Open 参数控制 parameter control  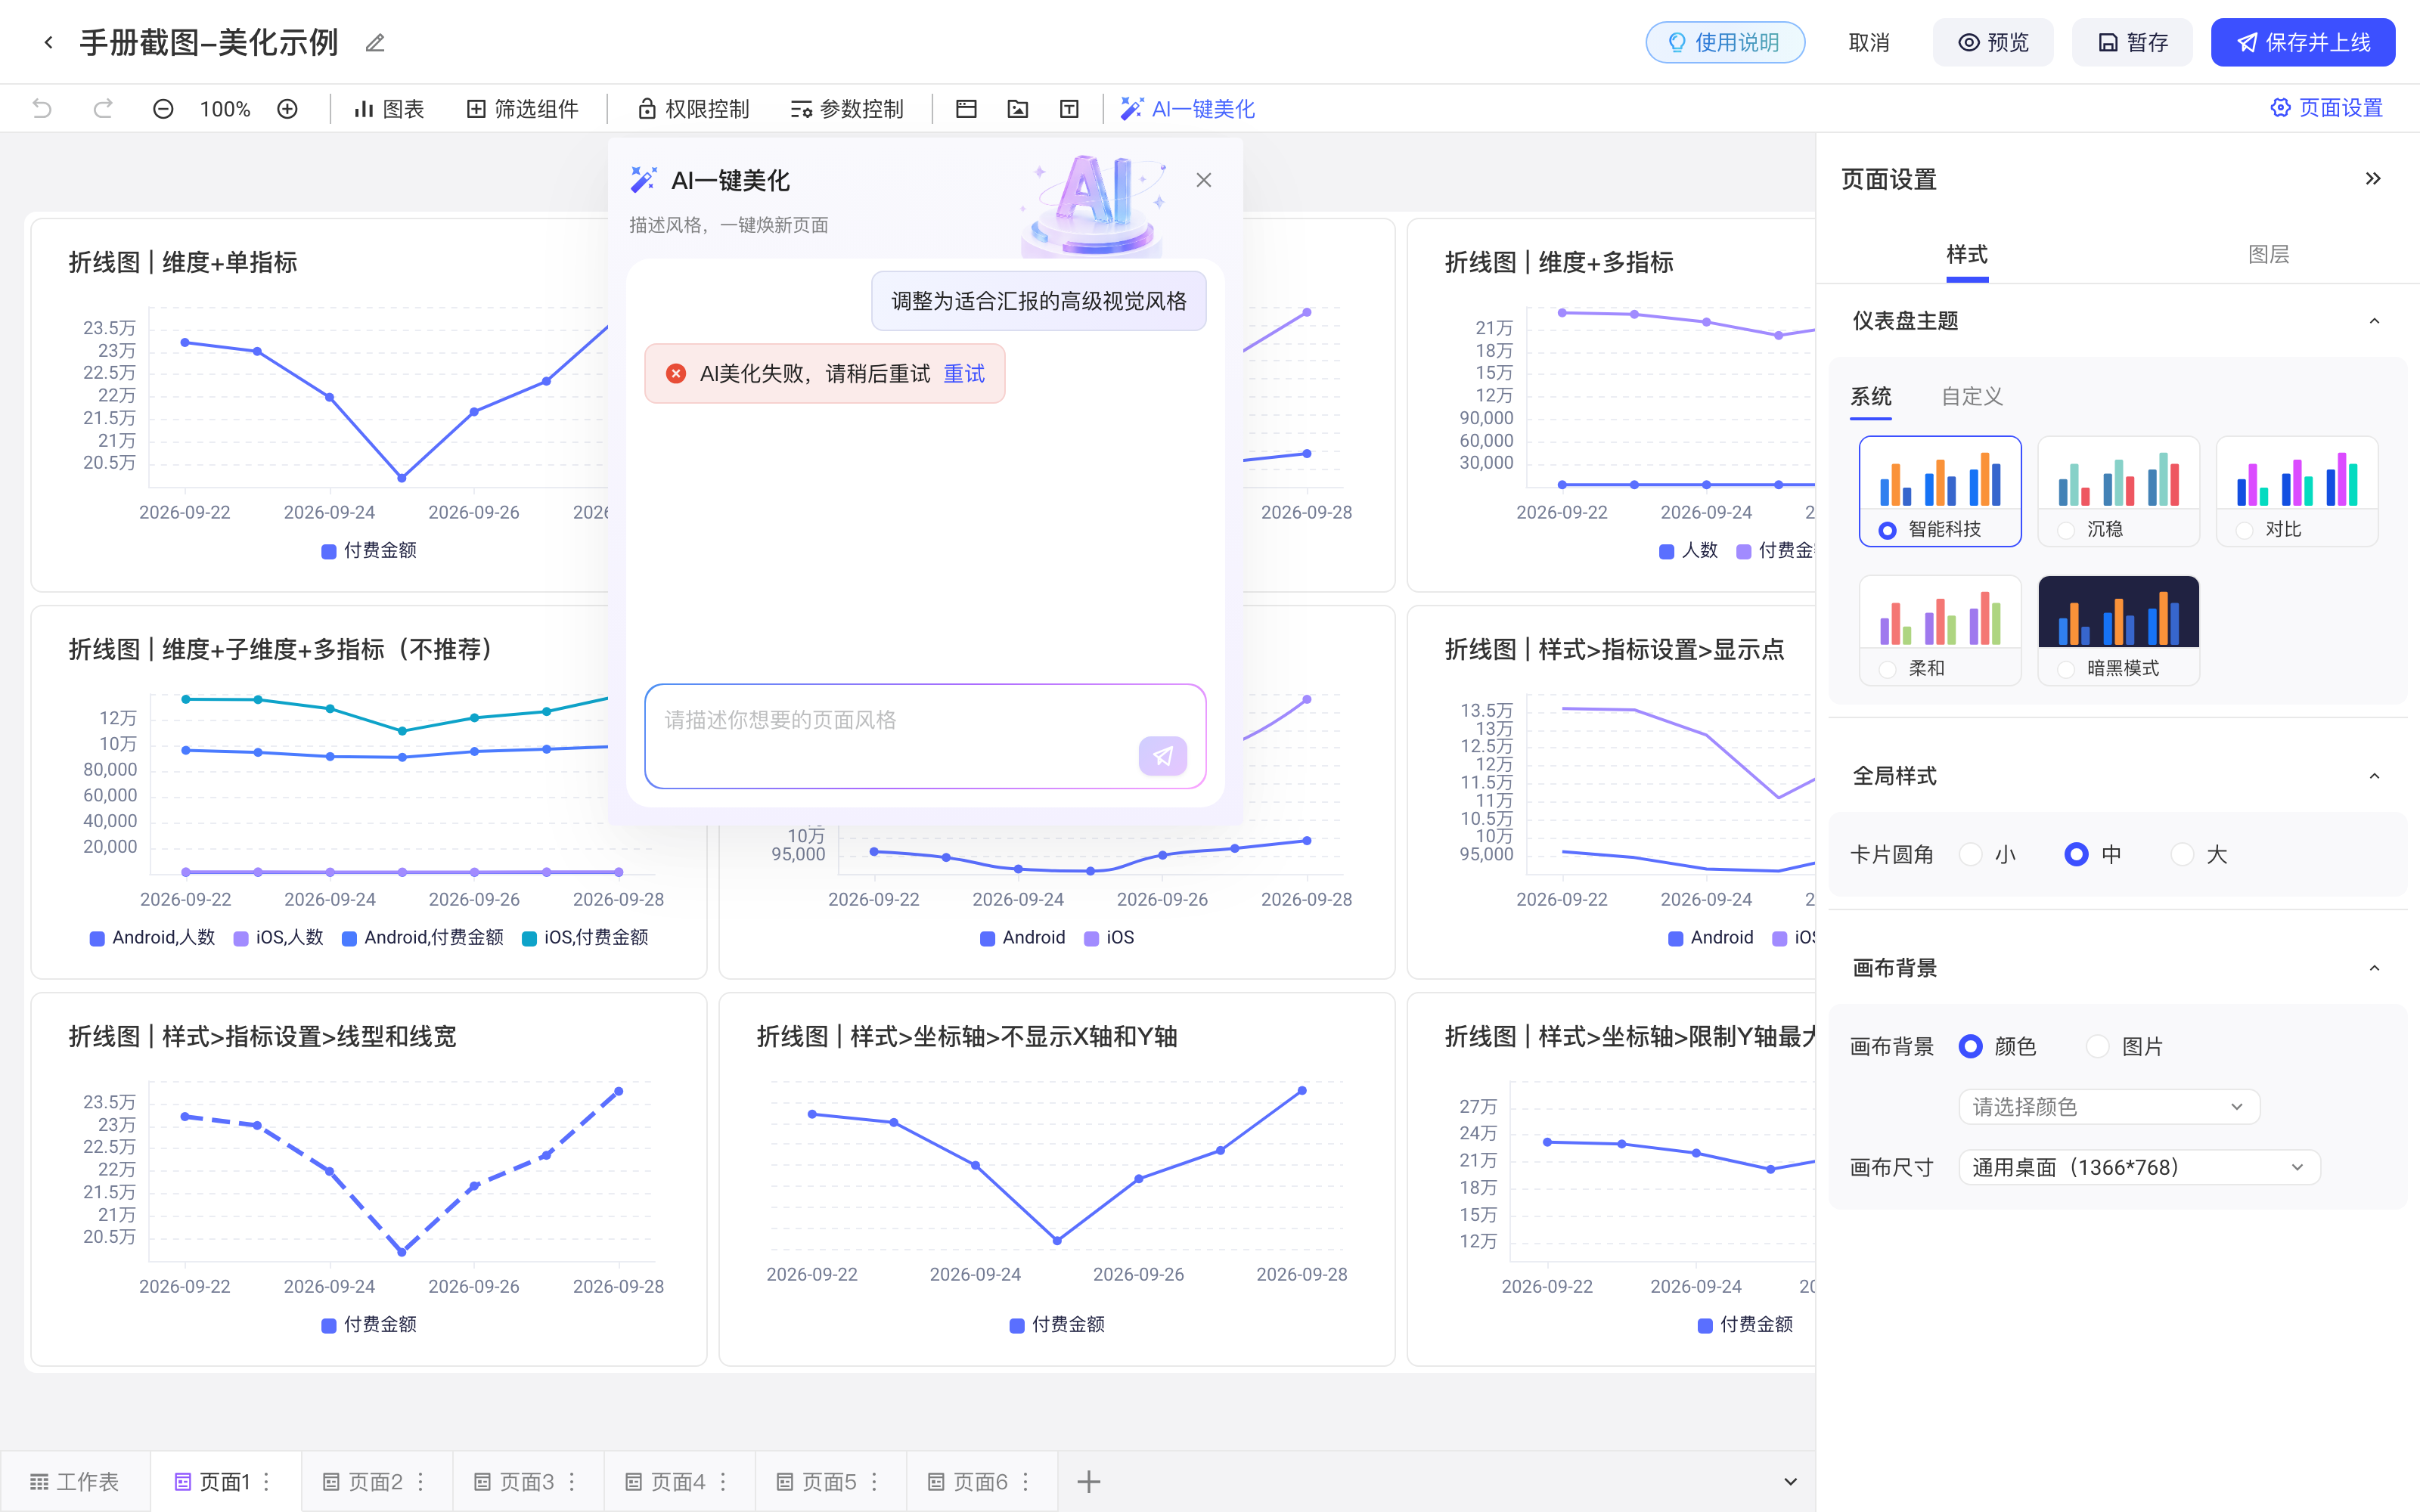847,108
